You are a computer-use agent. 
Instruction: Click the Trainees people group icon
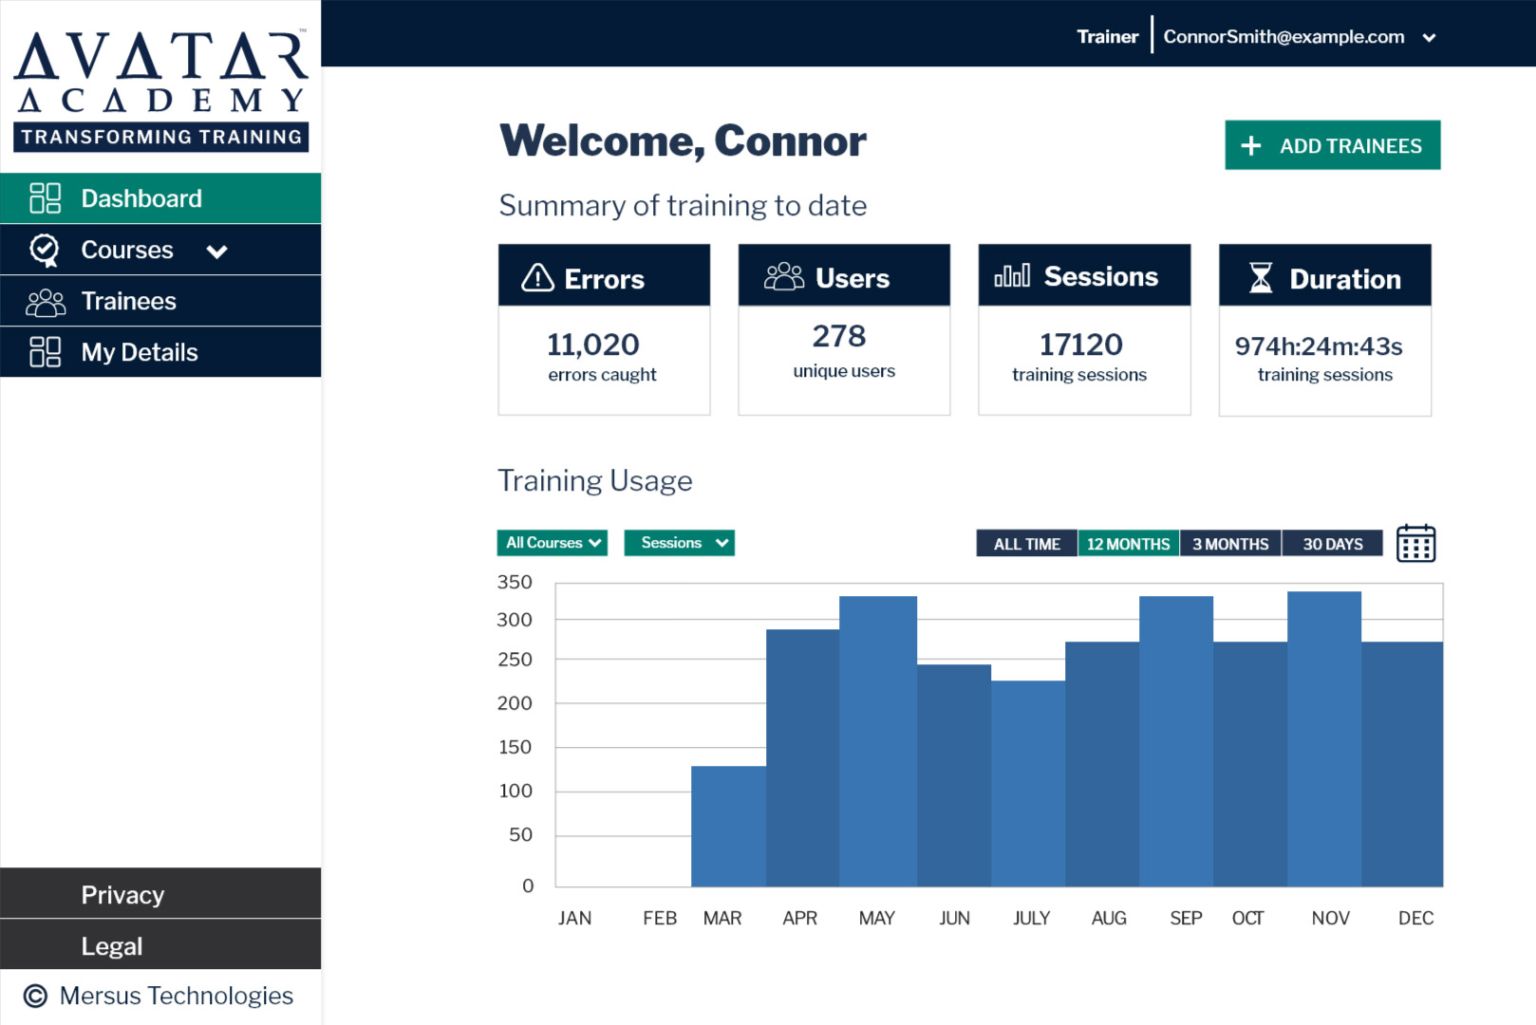pyautogui.click(x=45, y=301)
